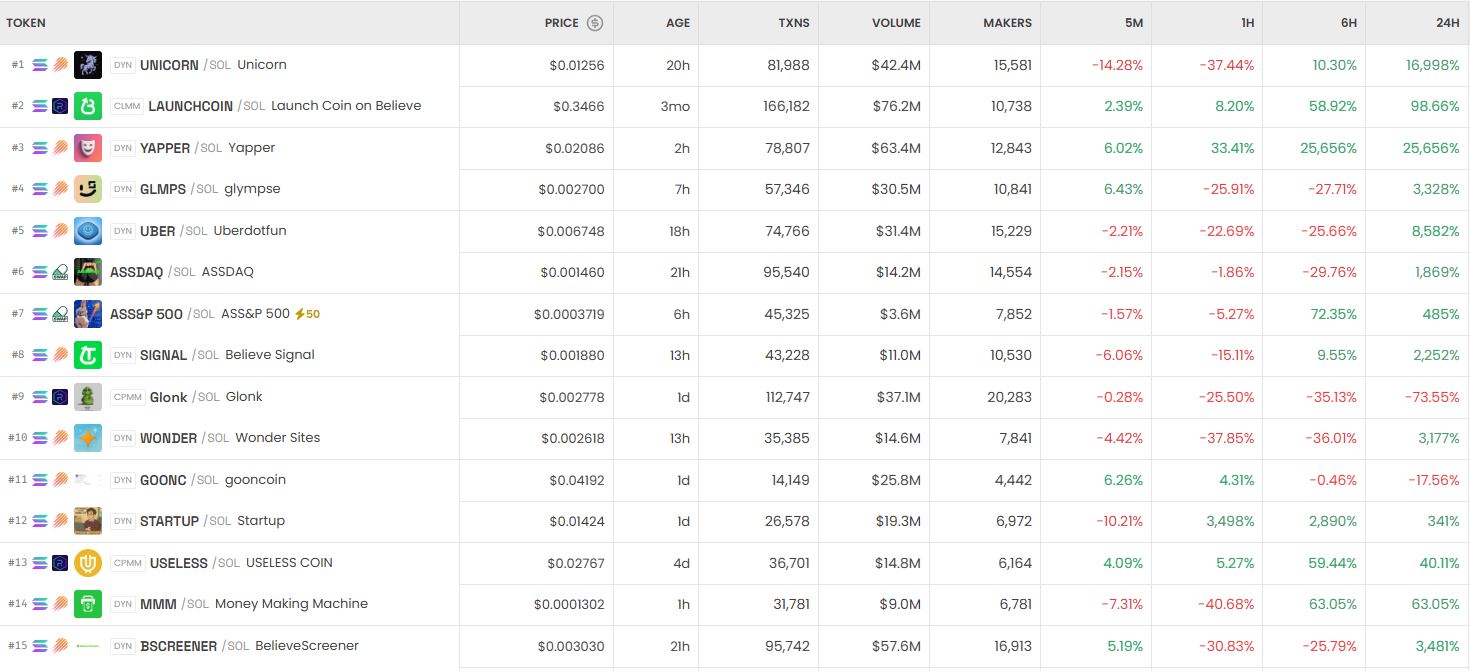Click MMM price $0.0001302
The image size is (1470, 671).
coord(569,604)
